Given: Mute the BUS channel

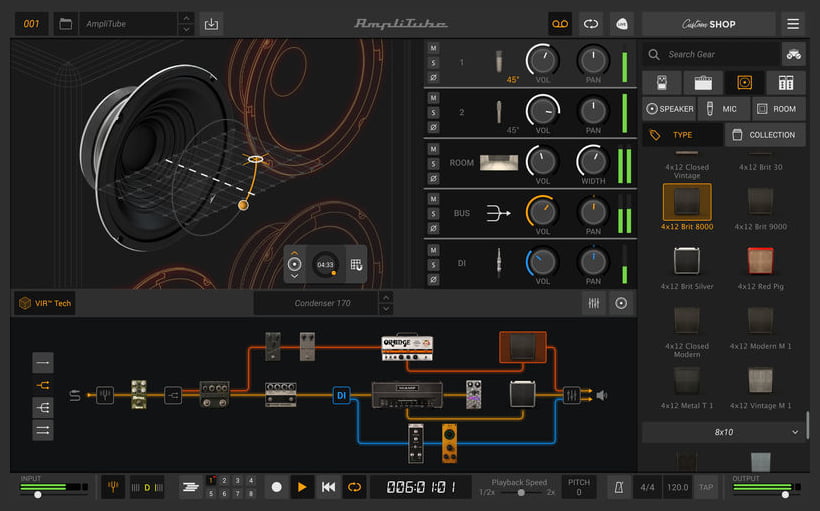Looking at the screenshot, I should (x=433, y=199).
